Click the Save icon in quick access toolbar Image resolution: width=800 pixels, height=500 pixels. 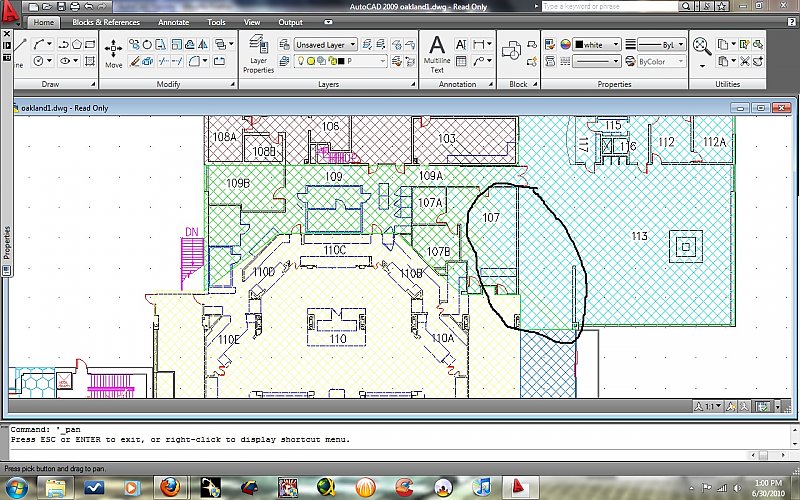tap(61, 7)
